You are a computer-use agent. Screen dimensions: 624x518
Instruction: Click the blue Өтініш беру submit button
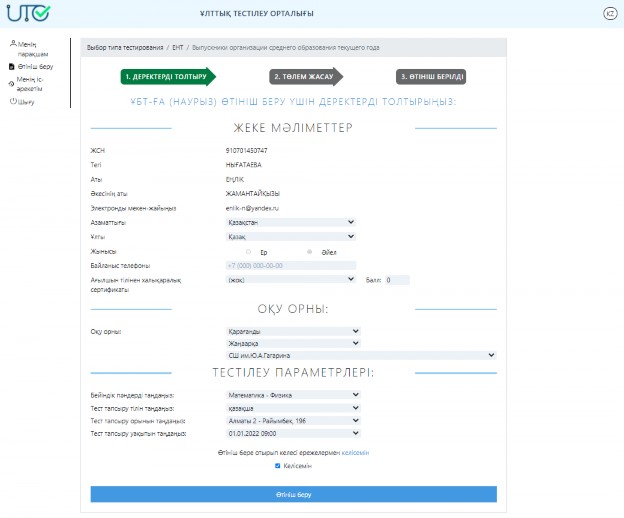tap(293, 494)
